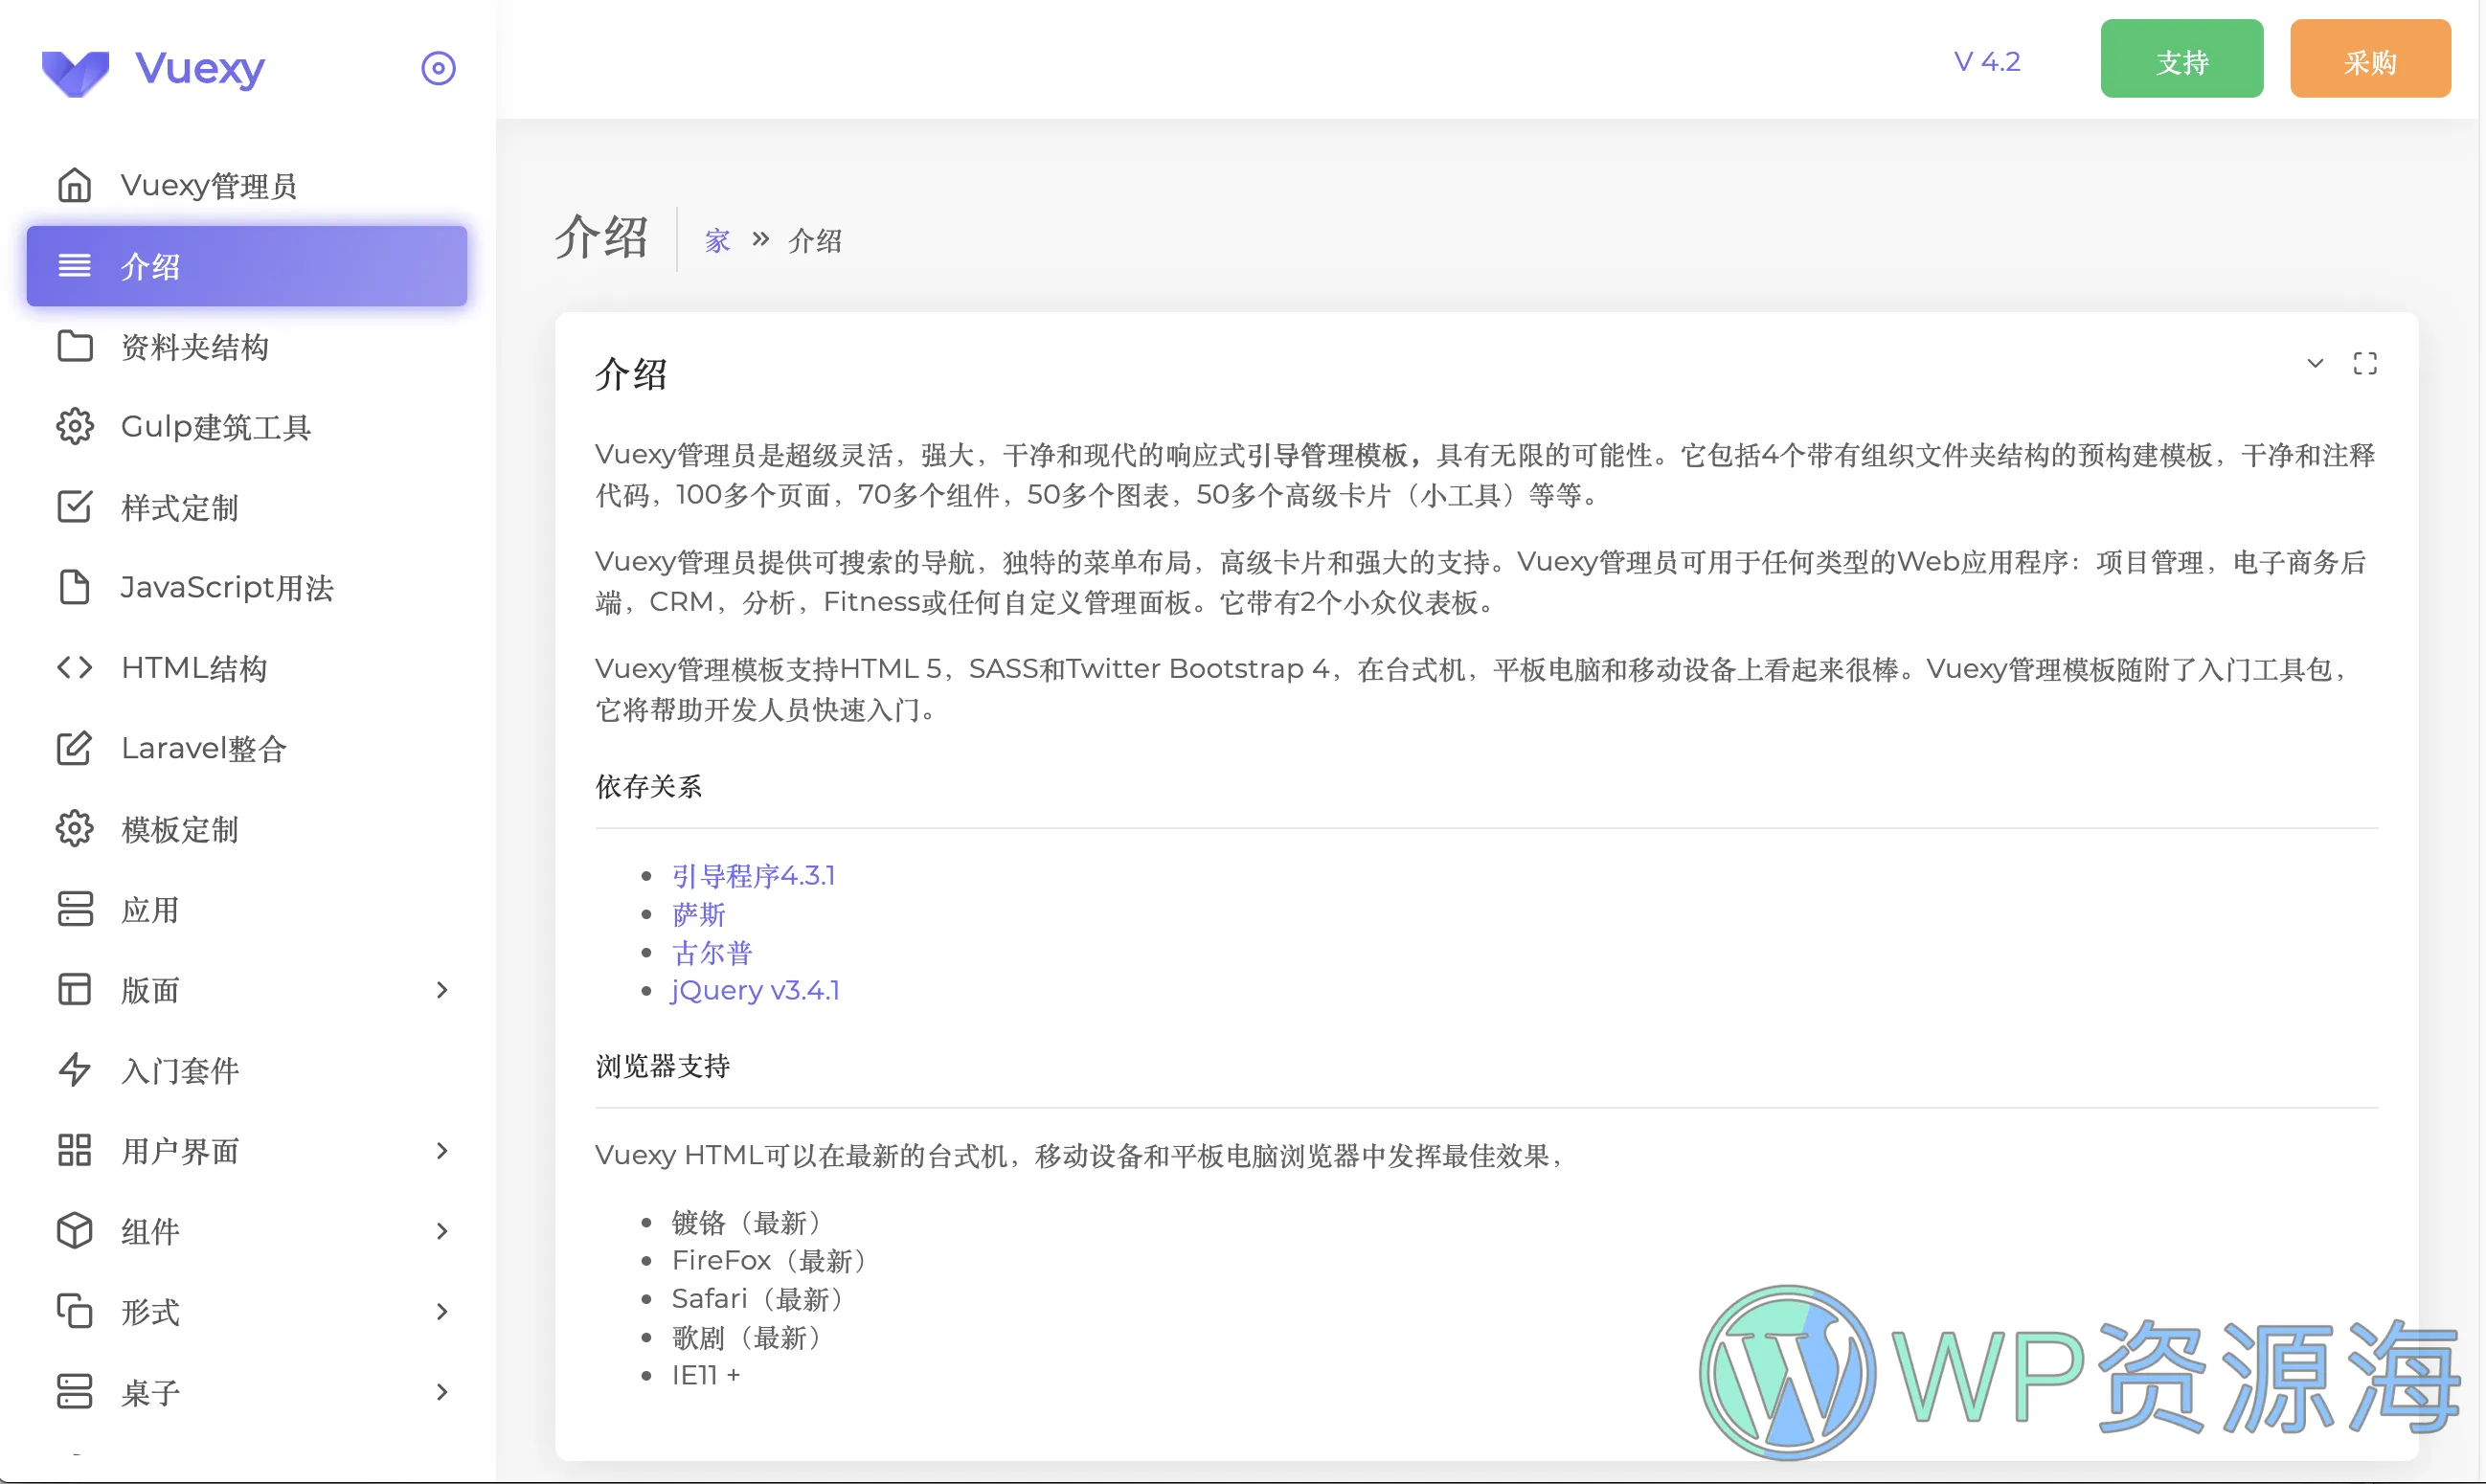Open the JavaScript用法 menu item
Screen dimensions: 2486x1484
coord(247,587)
